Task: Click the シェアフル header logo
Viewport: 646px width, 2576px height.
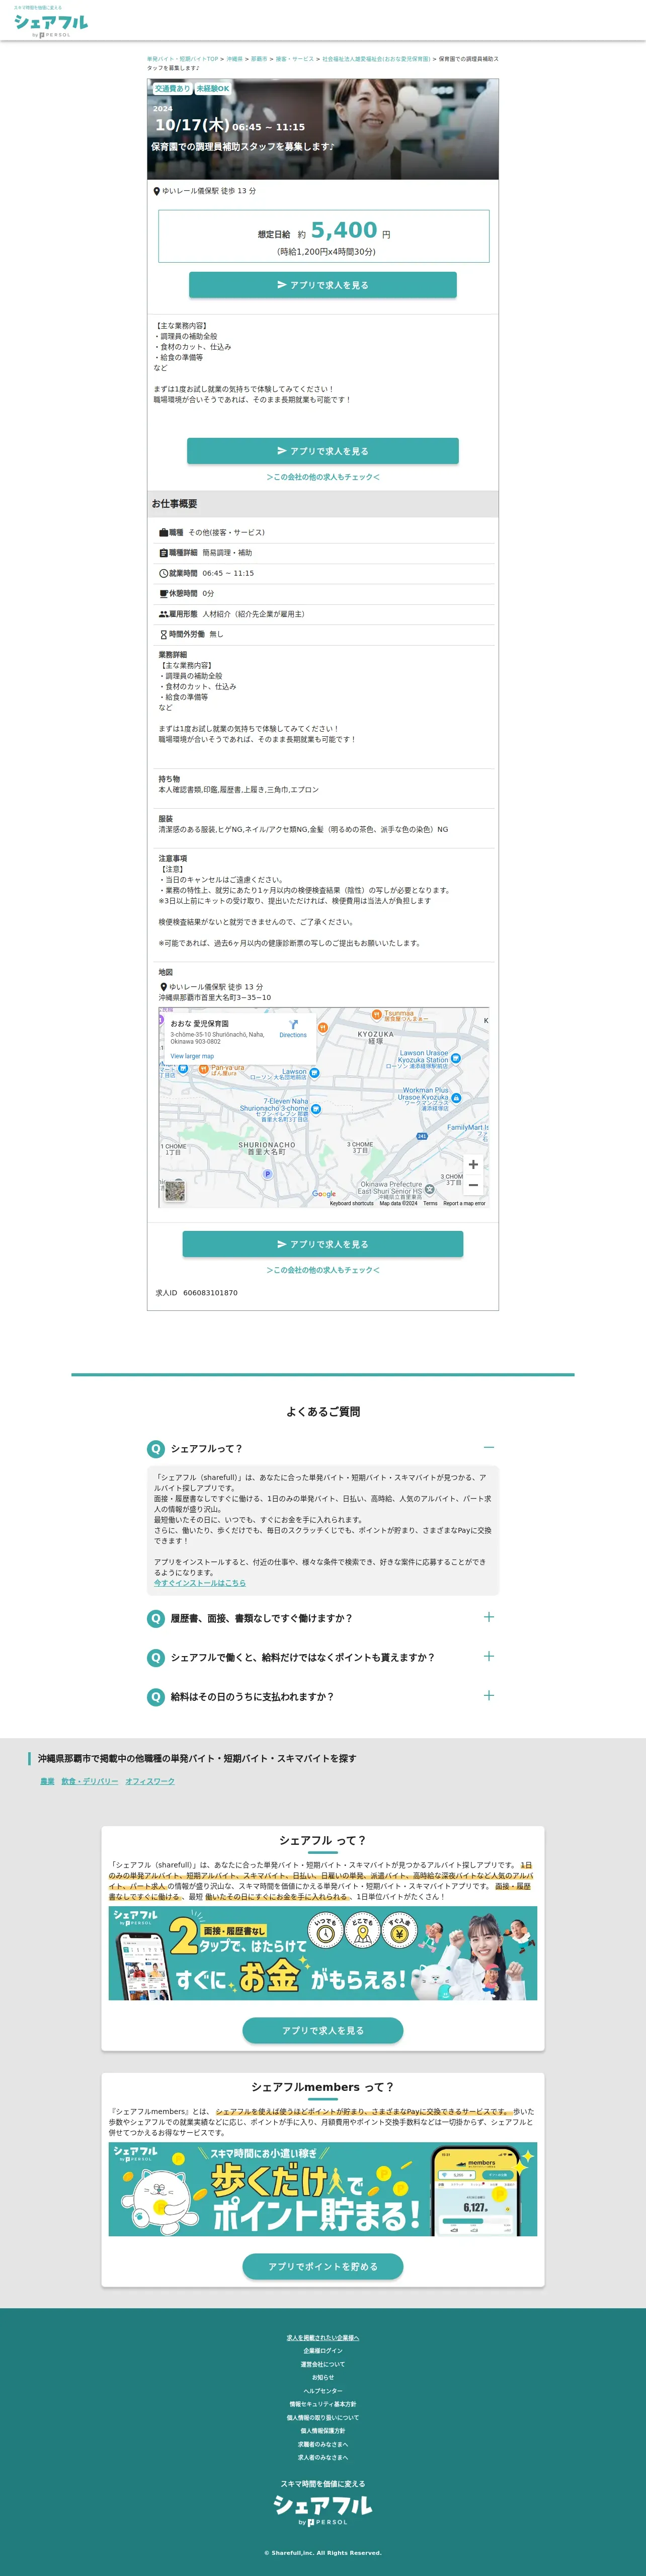Action: coord(50,22)
